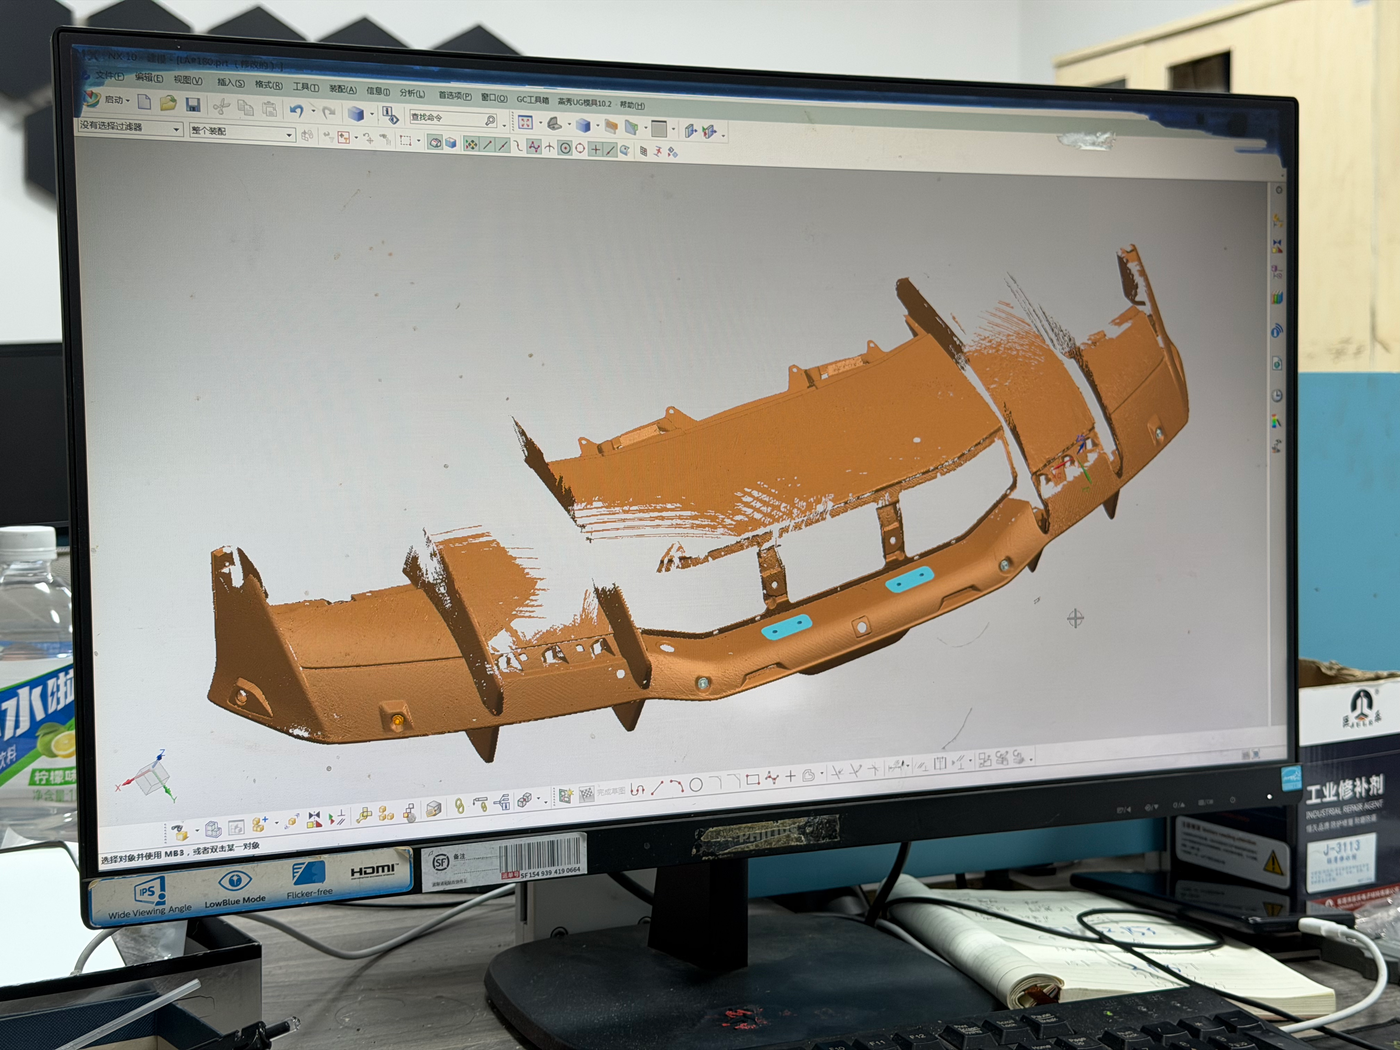Click the dashed rectangle selection icon
The width and height of the screenshot is (1400, 1050).
click(405, 141)
